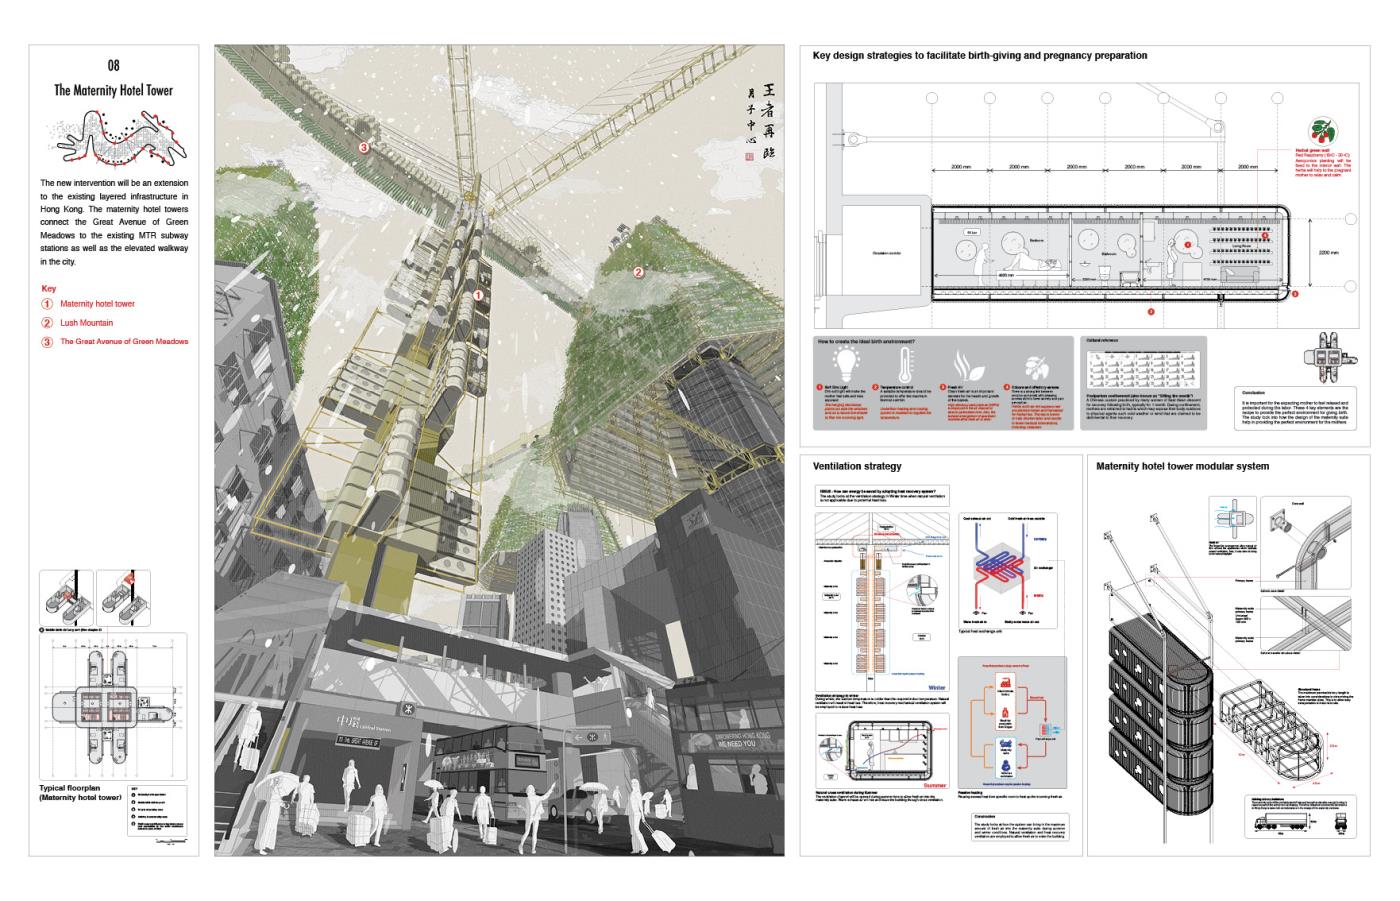Click the 'Ventilation strategy' heading

click(x=857, y=466)
